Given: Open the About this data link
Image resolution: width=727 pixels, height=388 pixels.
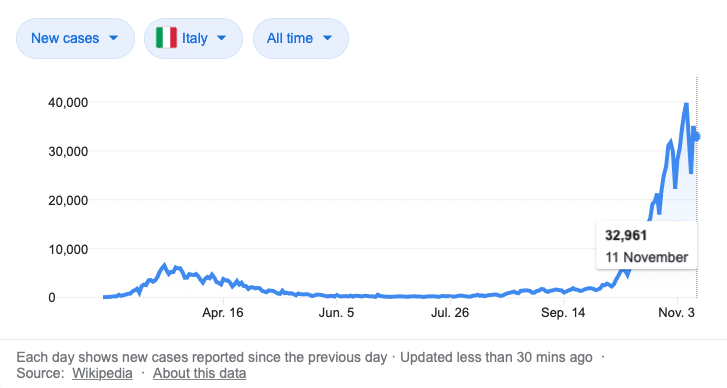Looking at the screenshot, I should pyautogui.click(x=199, y=373).
